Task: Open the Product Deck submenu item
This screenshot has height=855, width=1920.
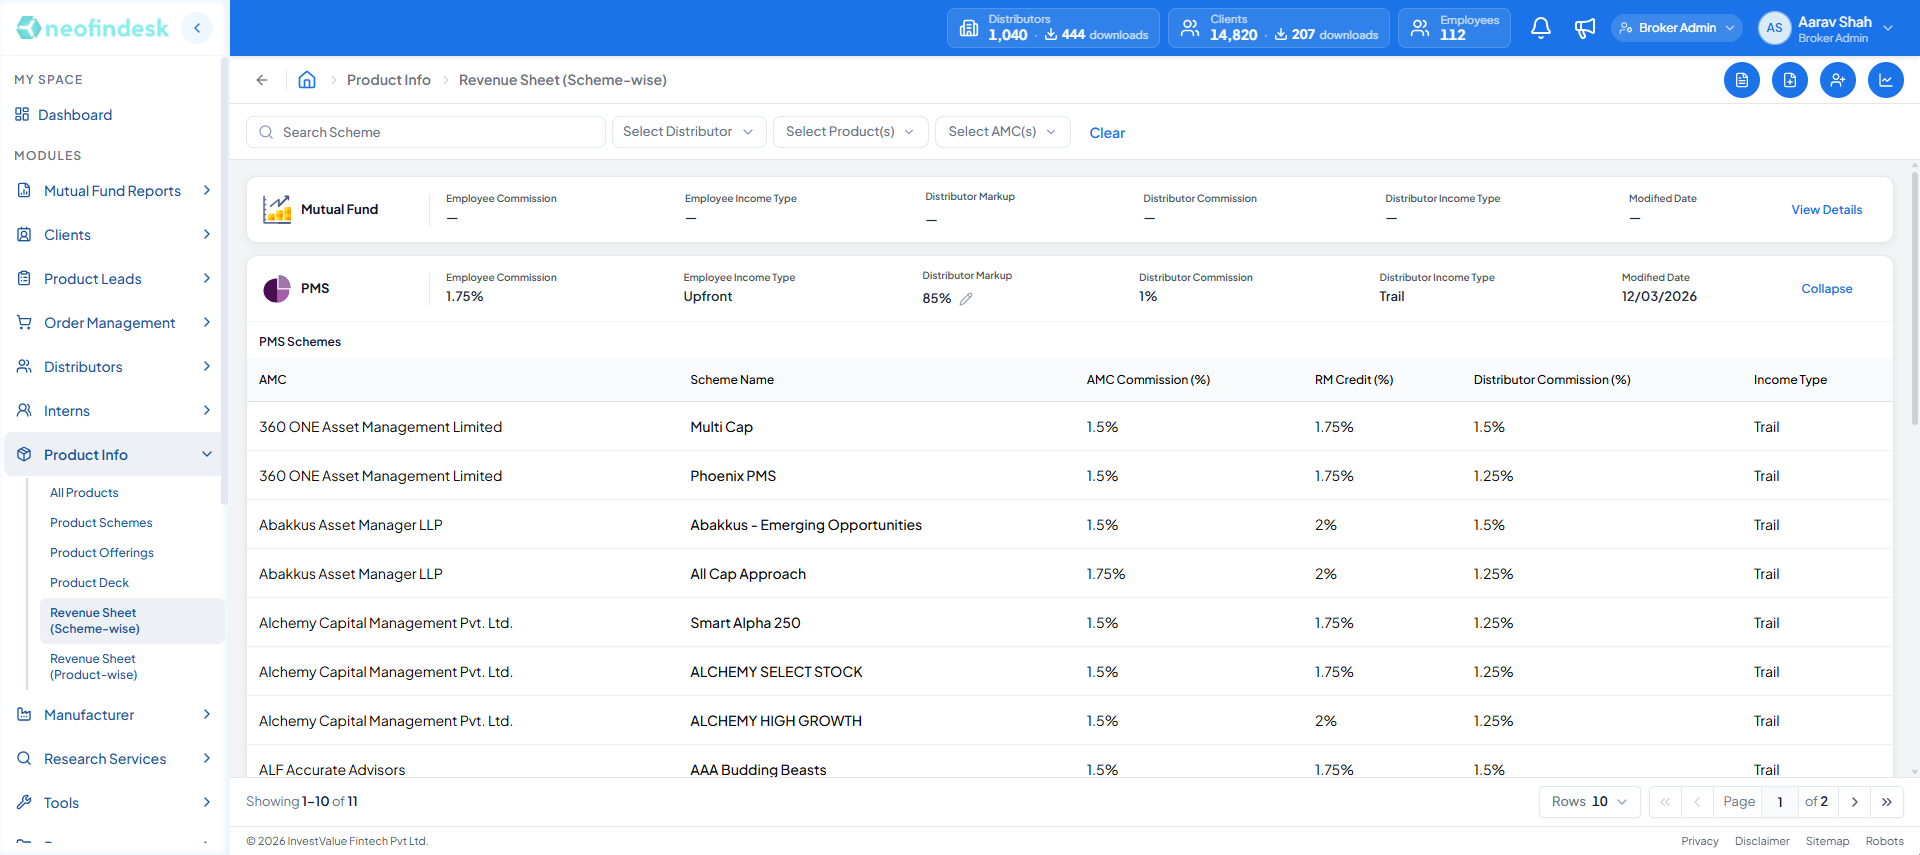Action: 89,583
